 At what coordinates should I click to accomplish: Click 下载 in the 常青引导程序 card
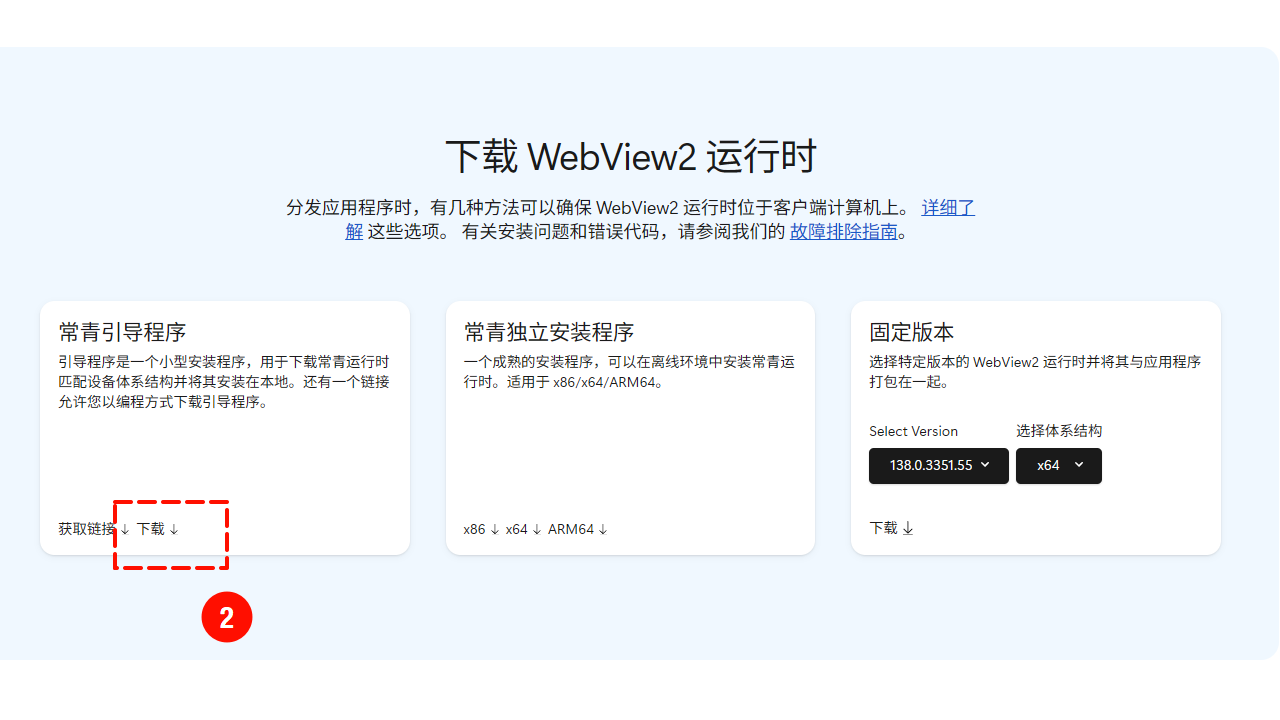click(x=158, y=529)
